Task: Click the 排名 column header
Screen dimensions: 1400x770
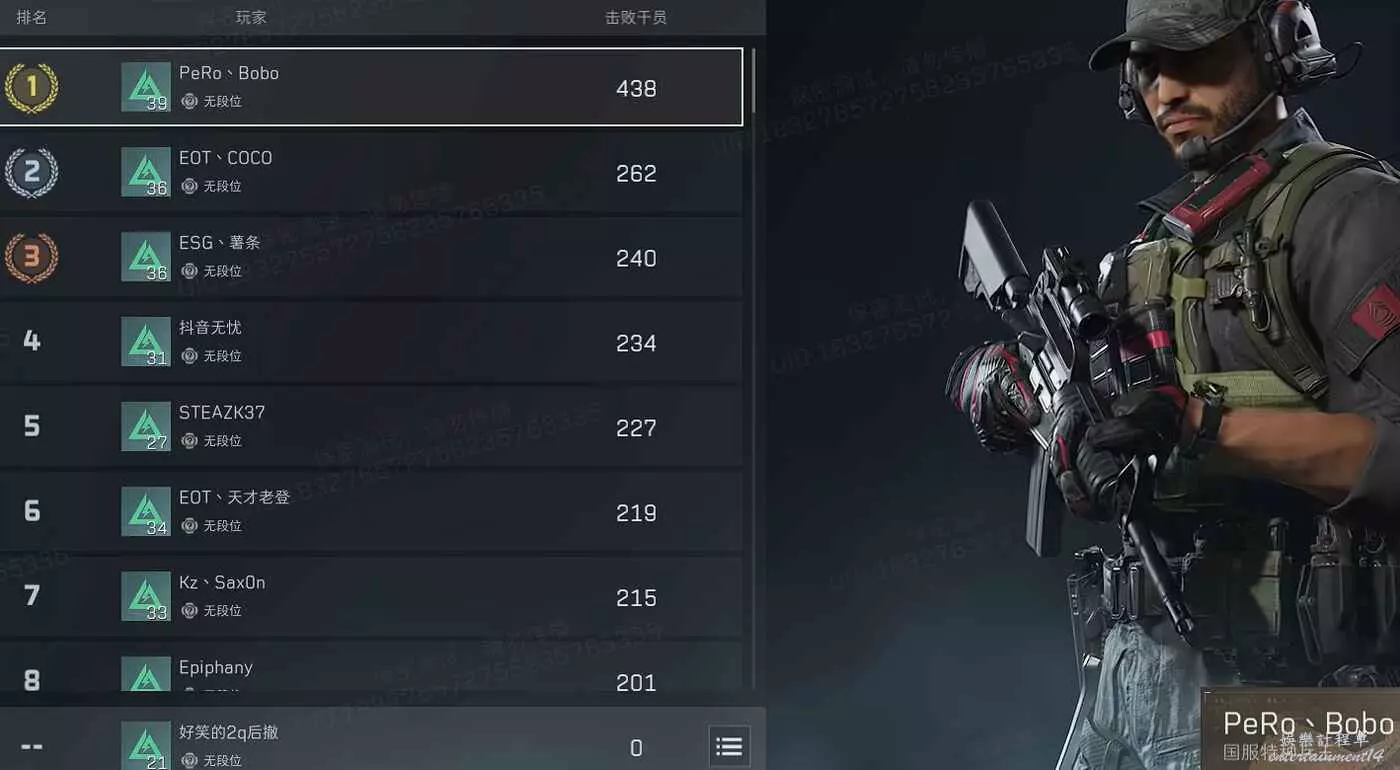Action: (x=31, y=17)
